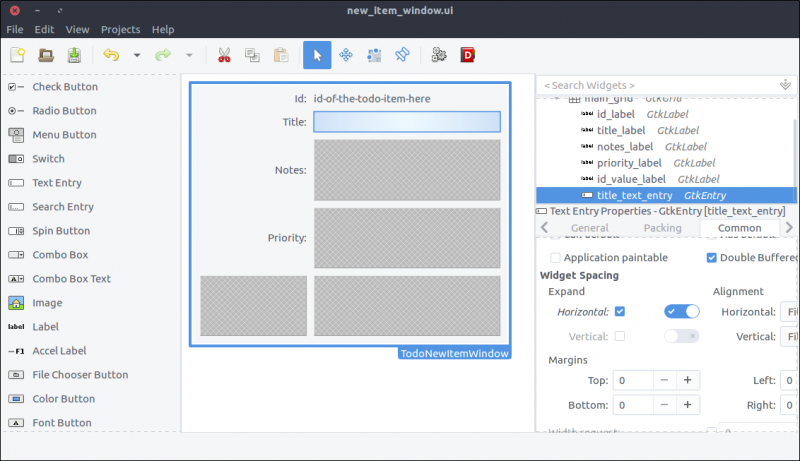
Task: Increase the Top margin with plus button
Action: tap(687, 381)
